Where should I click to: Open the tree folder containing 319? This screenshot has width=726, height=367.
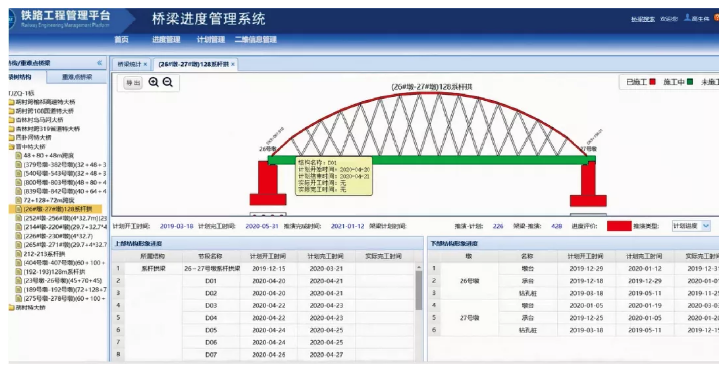click(44, 129)
